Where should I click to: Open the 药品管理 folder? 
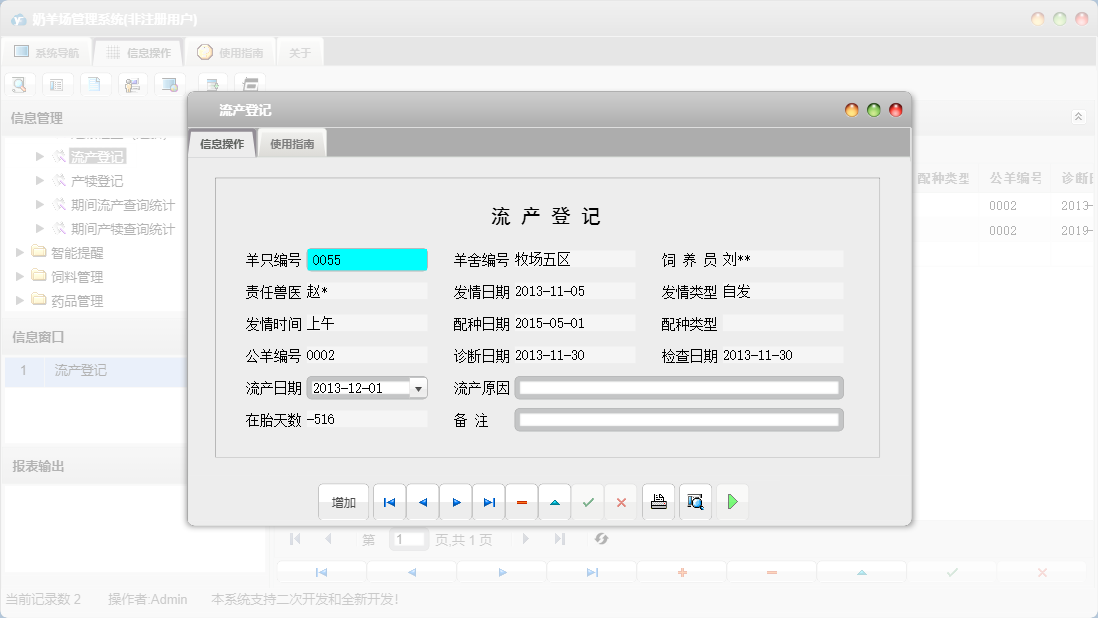point(77,301)
